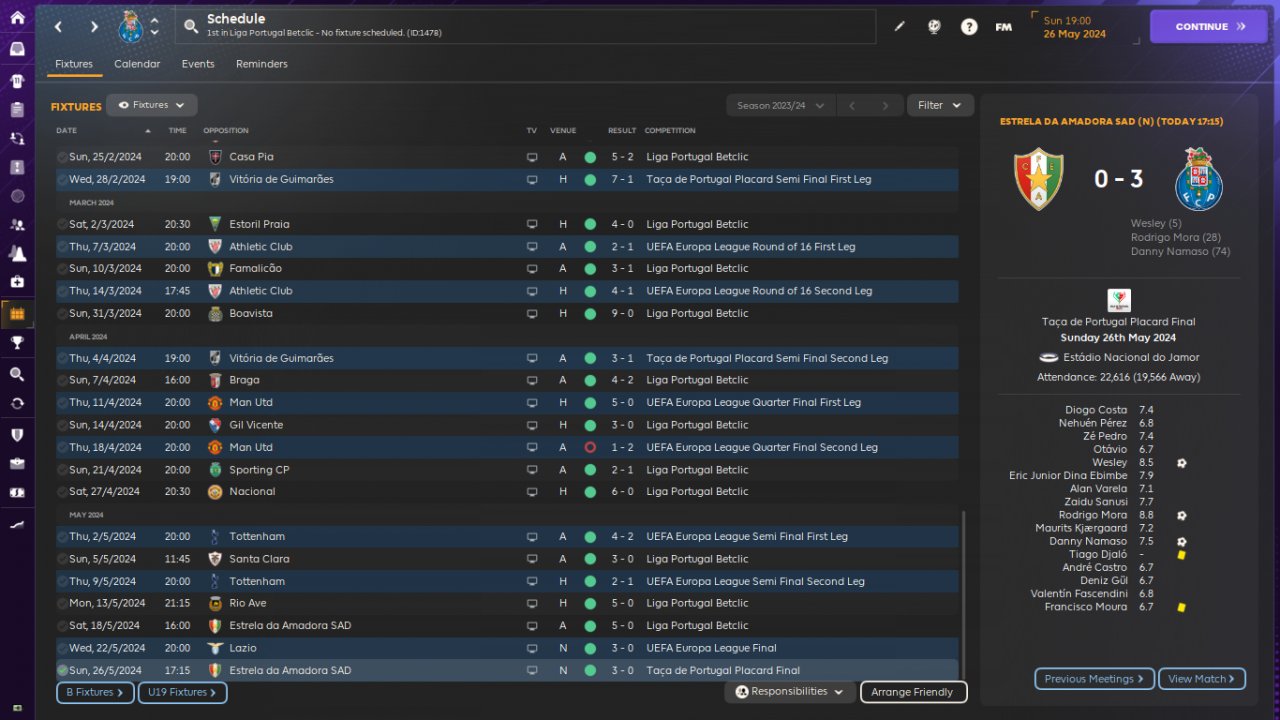
Task: Click the search magnifier icon in the top bar
Action: point(191,27)
